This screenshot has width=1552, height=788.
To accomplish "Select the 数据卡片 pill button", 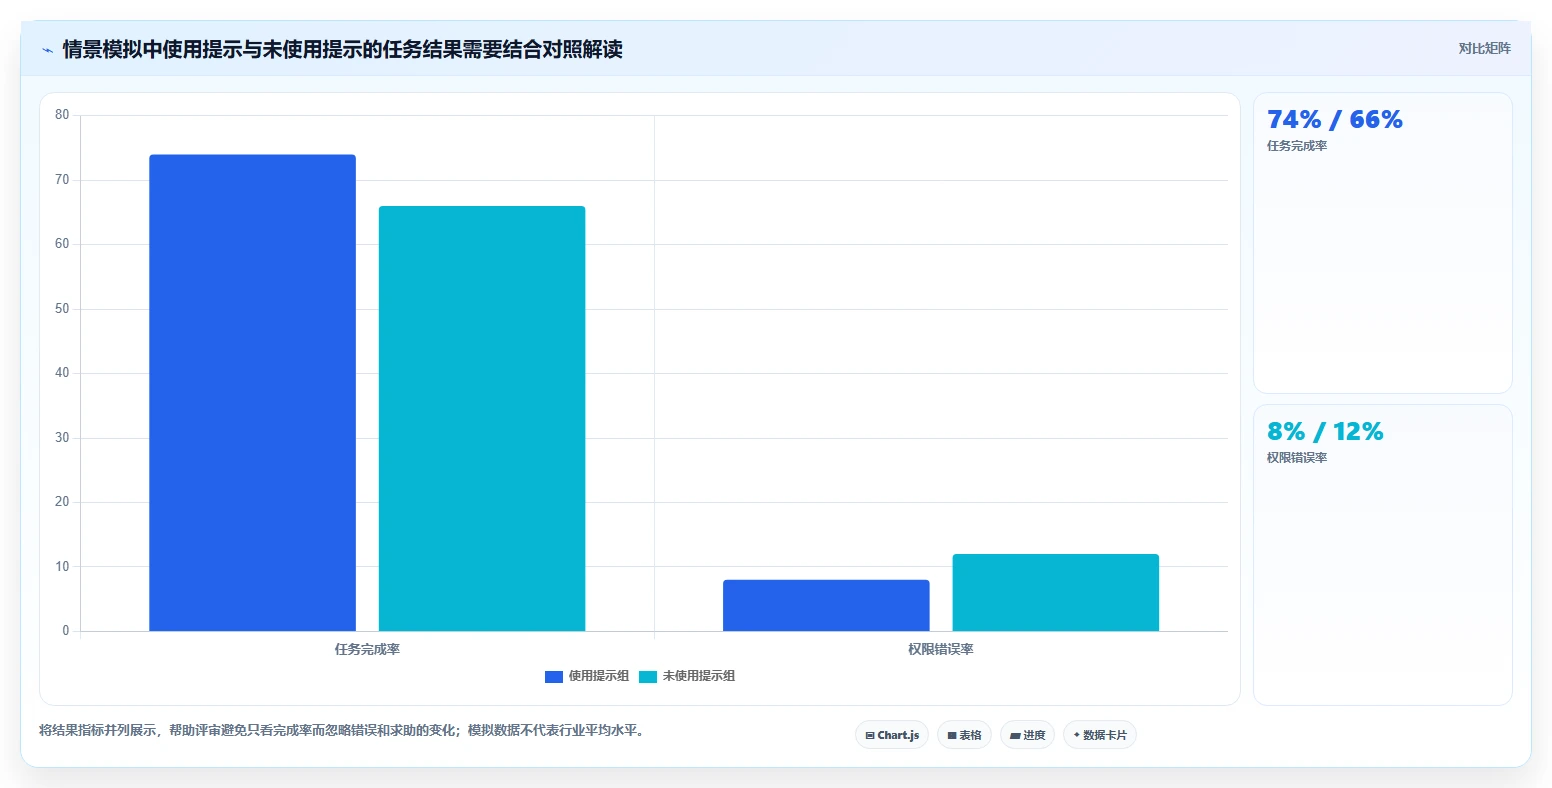I will click(x=1100, y=735).
